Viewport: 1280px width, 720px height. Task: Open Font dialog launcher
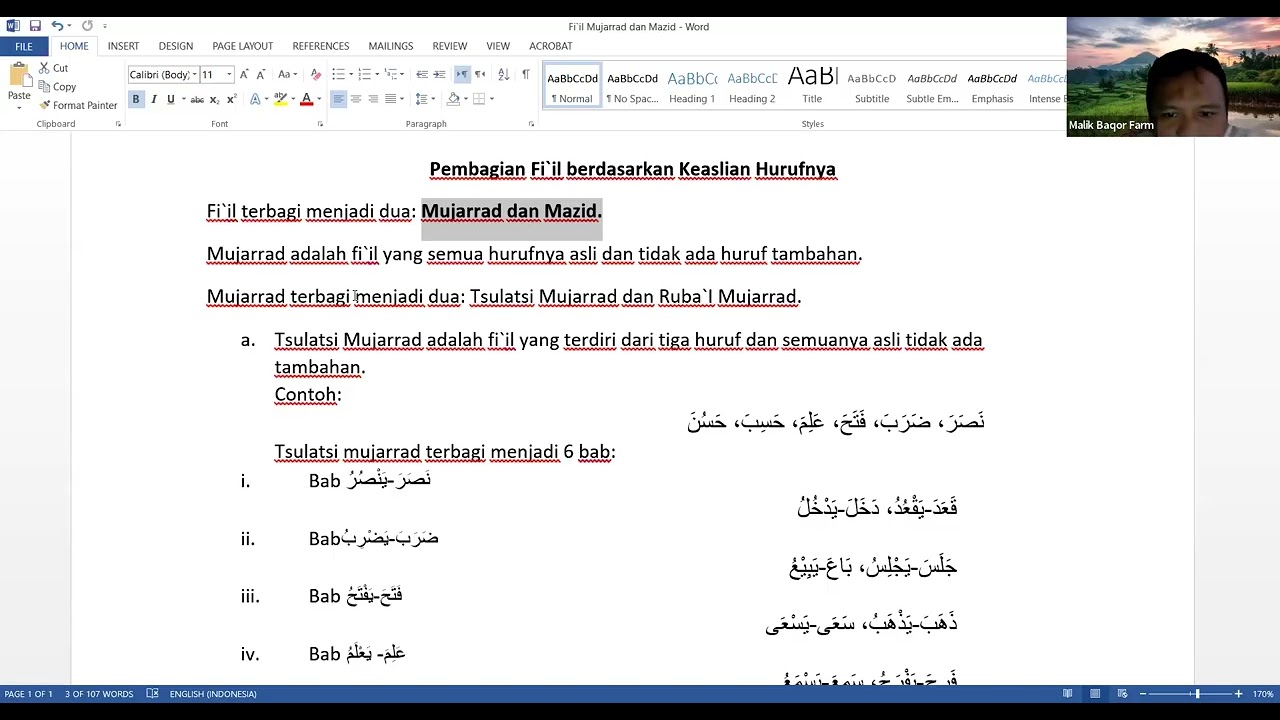pos(320,124)
